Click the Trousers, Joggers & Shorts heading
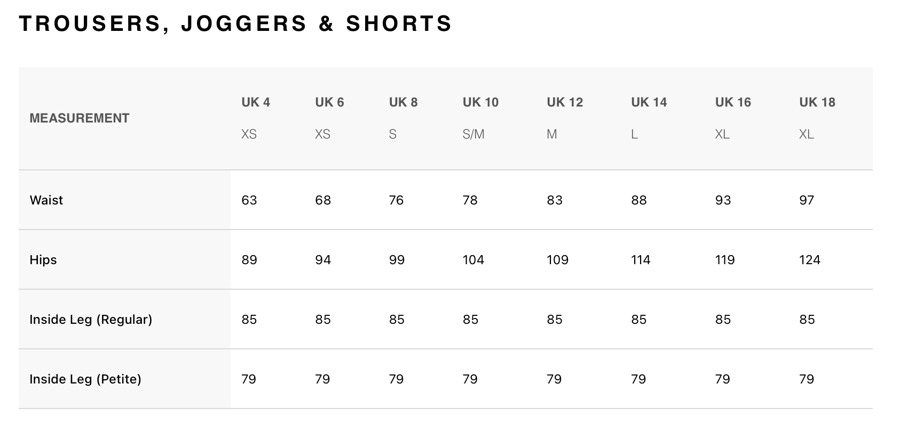This screenshot has width=900, height=441. tap(236, 24)
